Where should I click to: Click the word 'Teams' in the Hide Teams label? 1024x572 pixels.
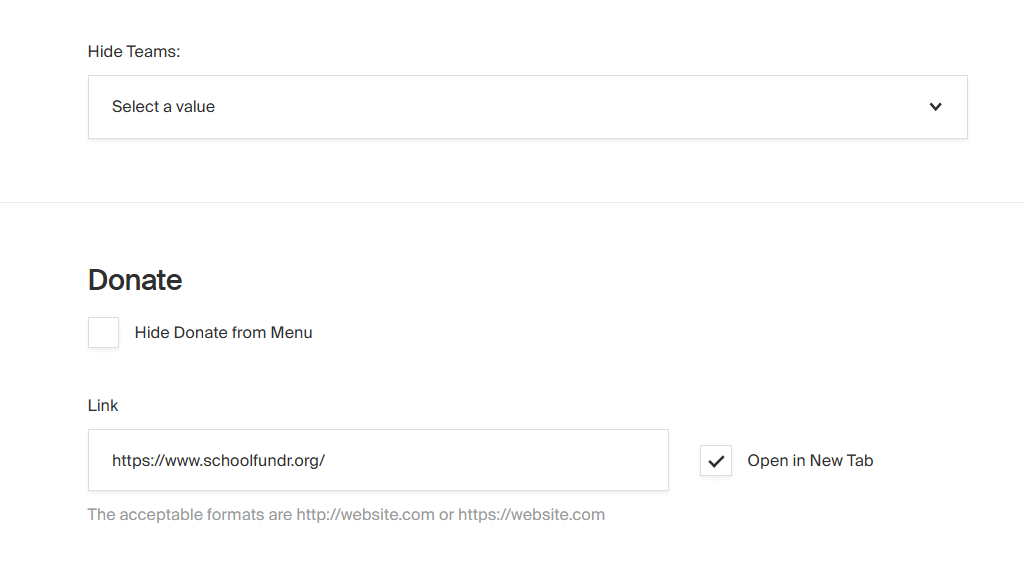pyautogui.click(x=151, y=52)
